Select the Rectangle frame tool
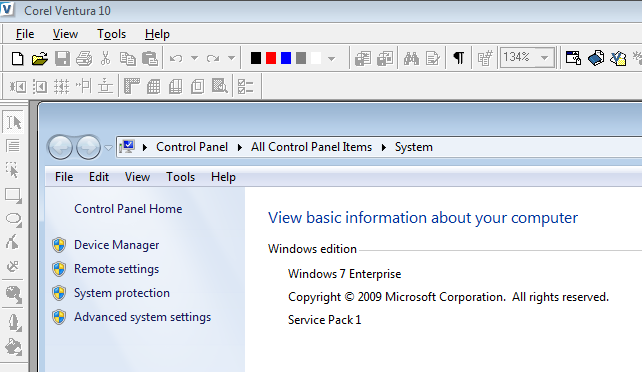This screenshot has height=372, width=642. (x=13, y=196)
